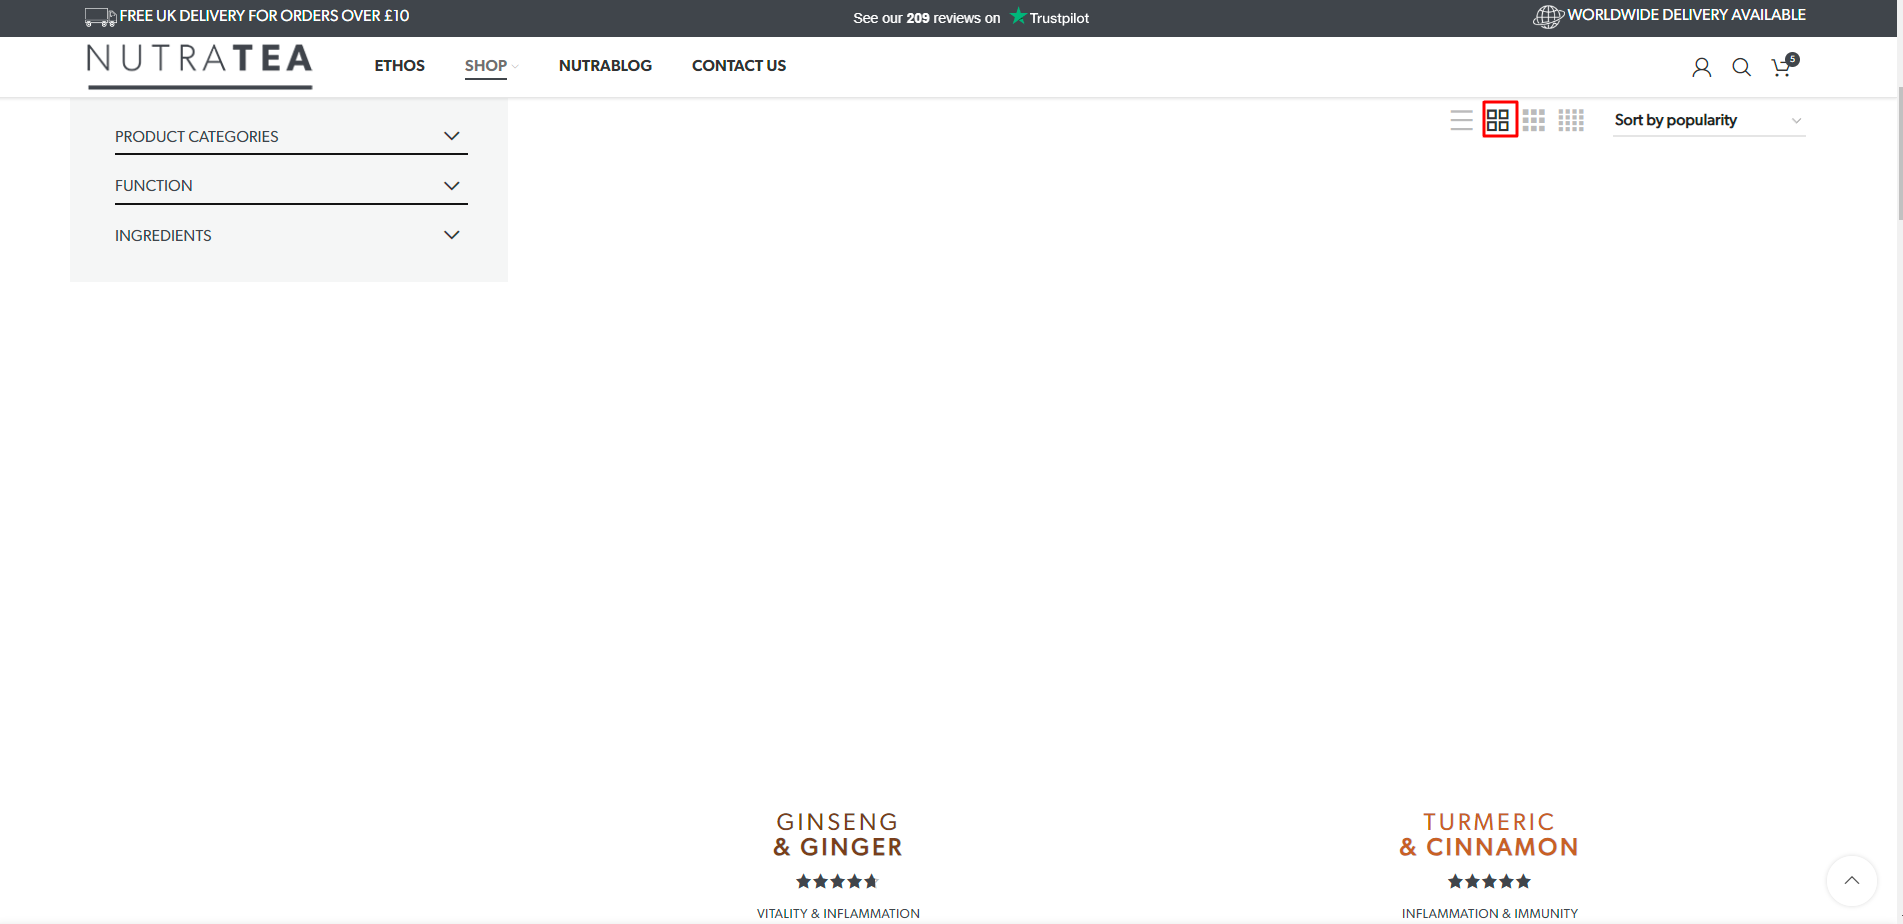The width and height of the screenshot is (1903, 924).
Task: Open the Turmeric & Cinnamon product
Action: (x=1489, y=835)
